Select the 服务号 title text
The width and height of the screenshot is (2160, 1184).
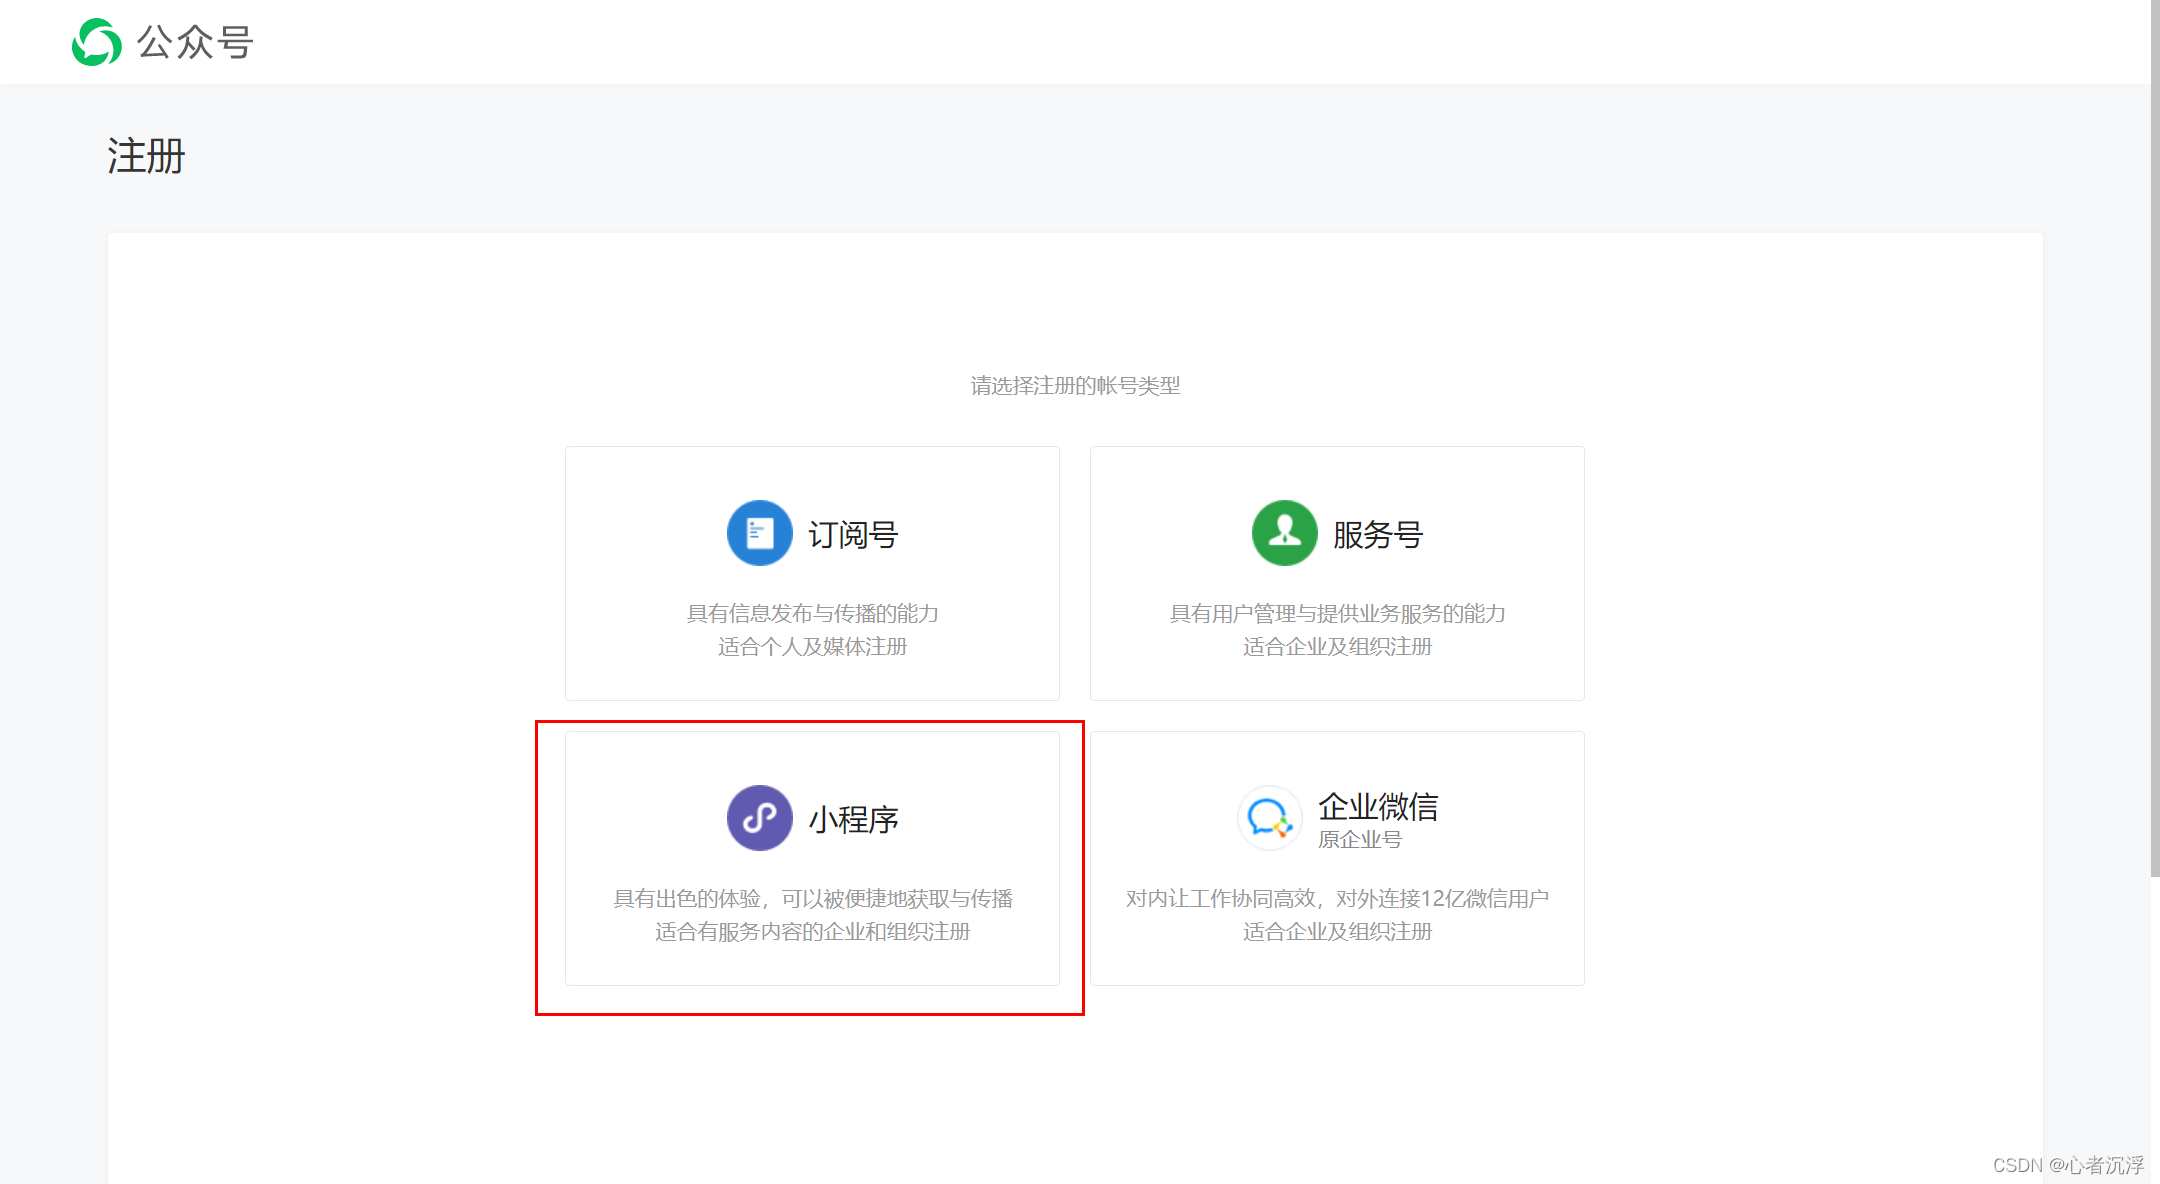click(1377, 535)
